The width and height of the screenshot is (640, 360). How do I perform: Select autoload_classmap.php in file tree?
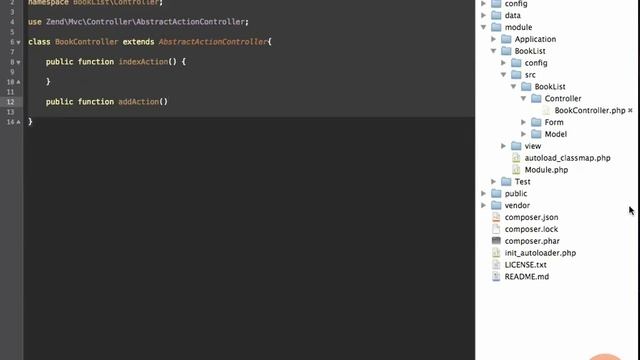[567, 158]
